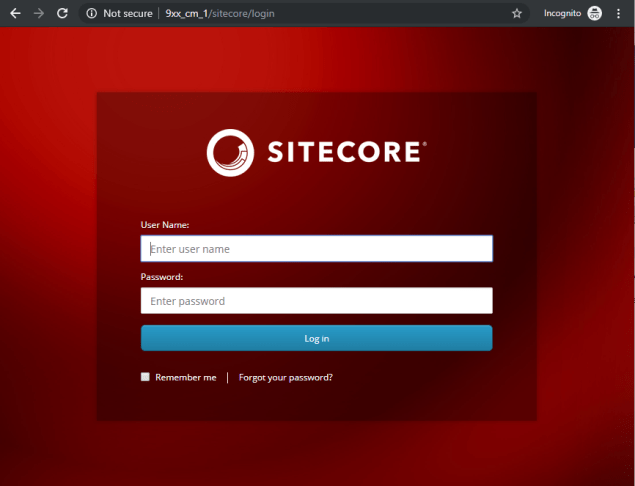Screen dimensions: 635x486
Task: Open the Forgot your password link
Action: 286,377
